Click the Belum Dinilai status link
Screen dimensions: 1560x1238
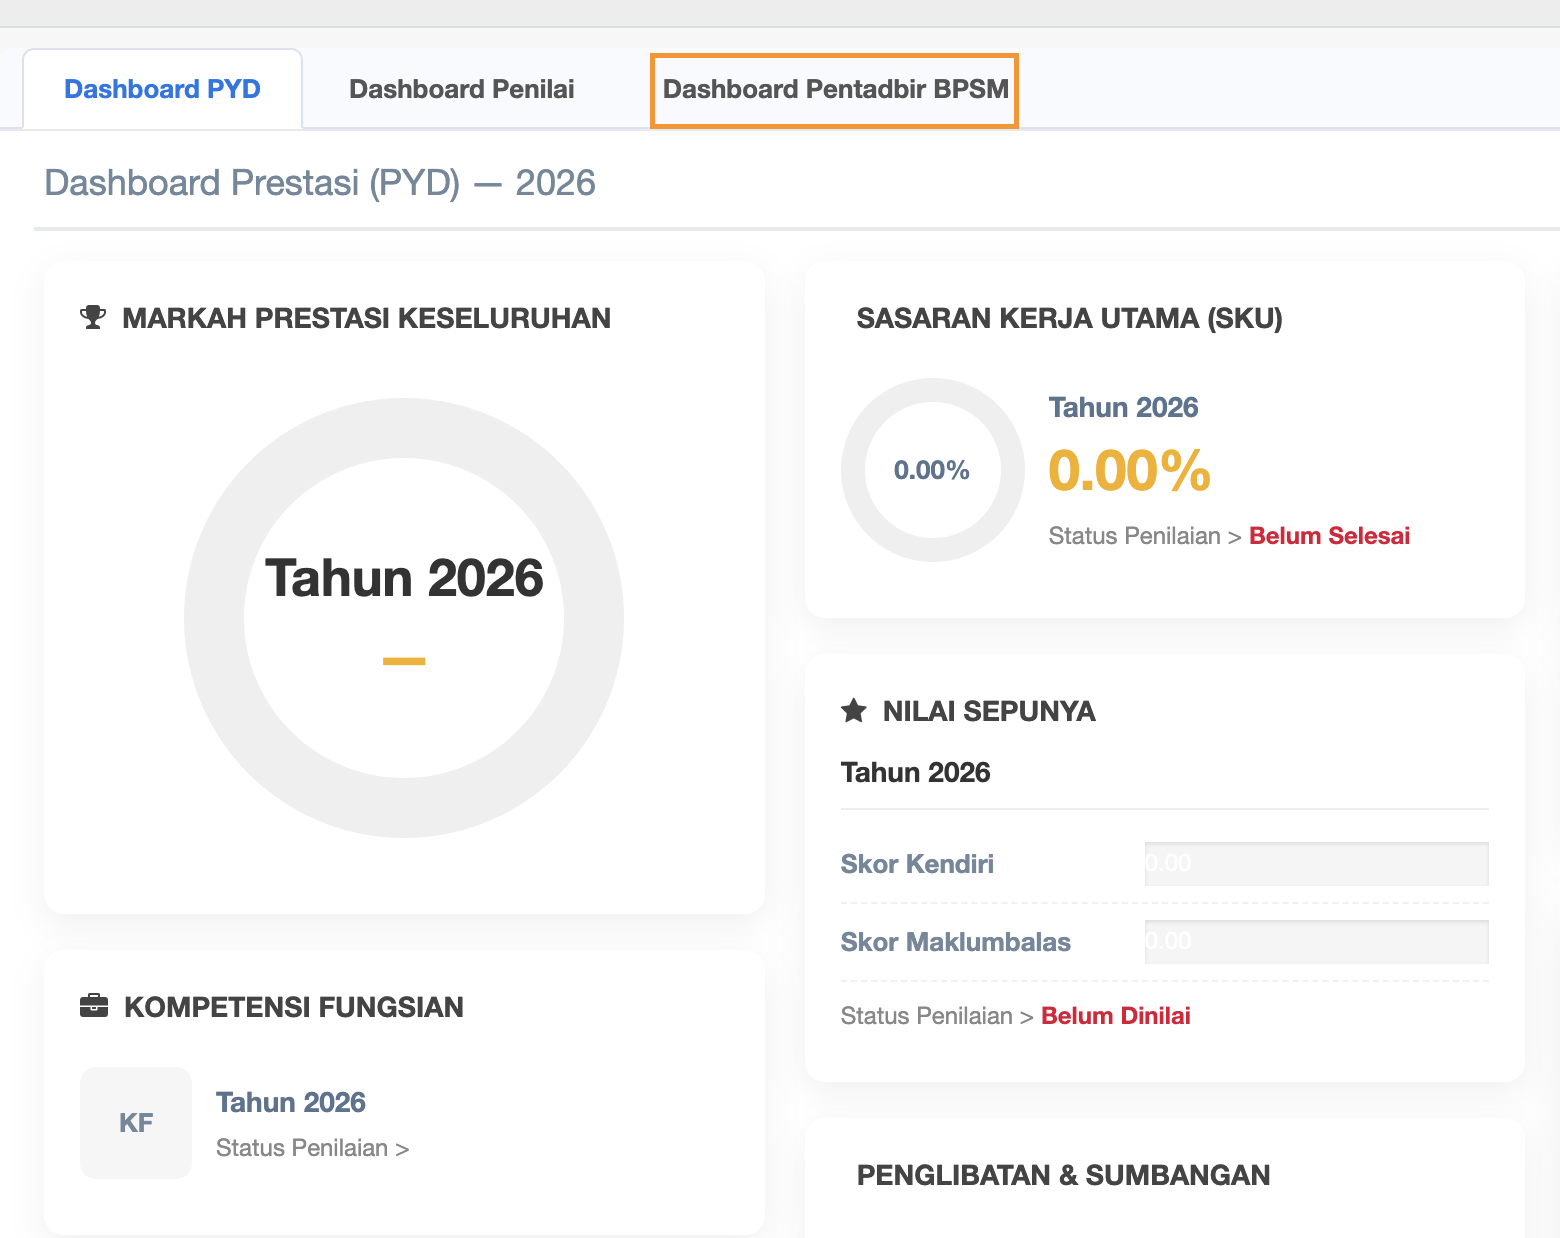tap(1115, 1015)
